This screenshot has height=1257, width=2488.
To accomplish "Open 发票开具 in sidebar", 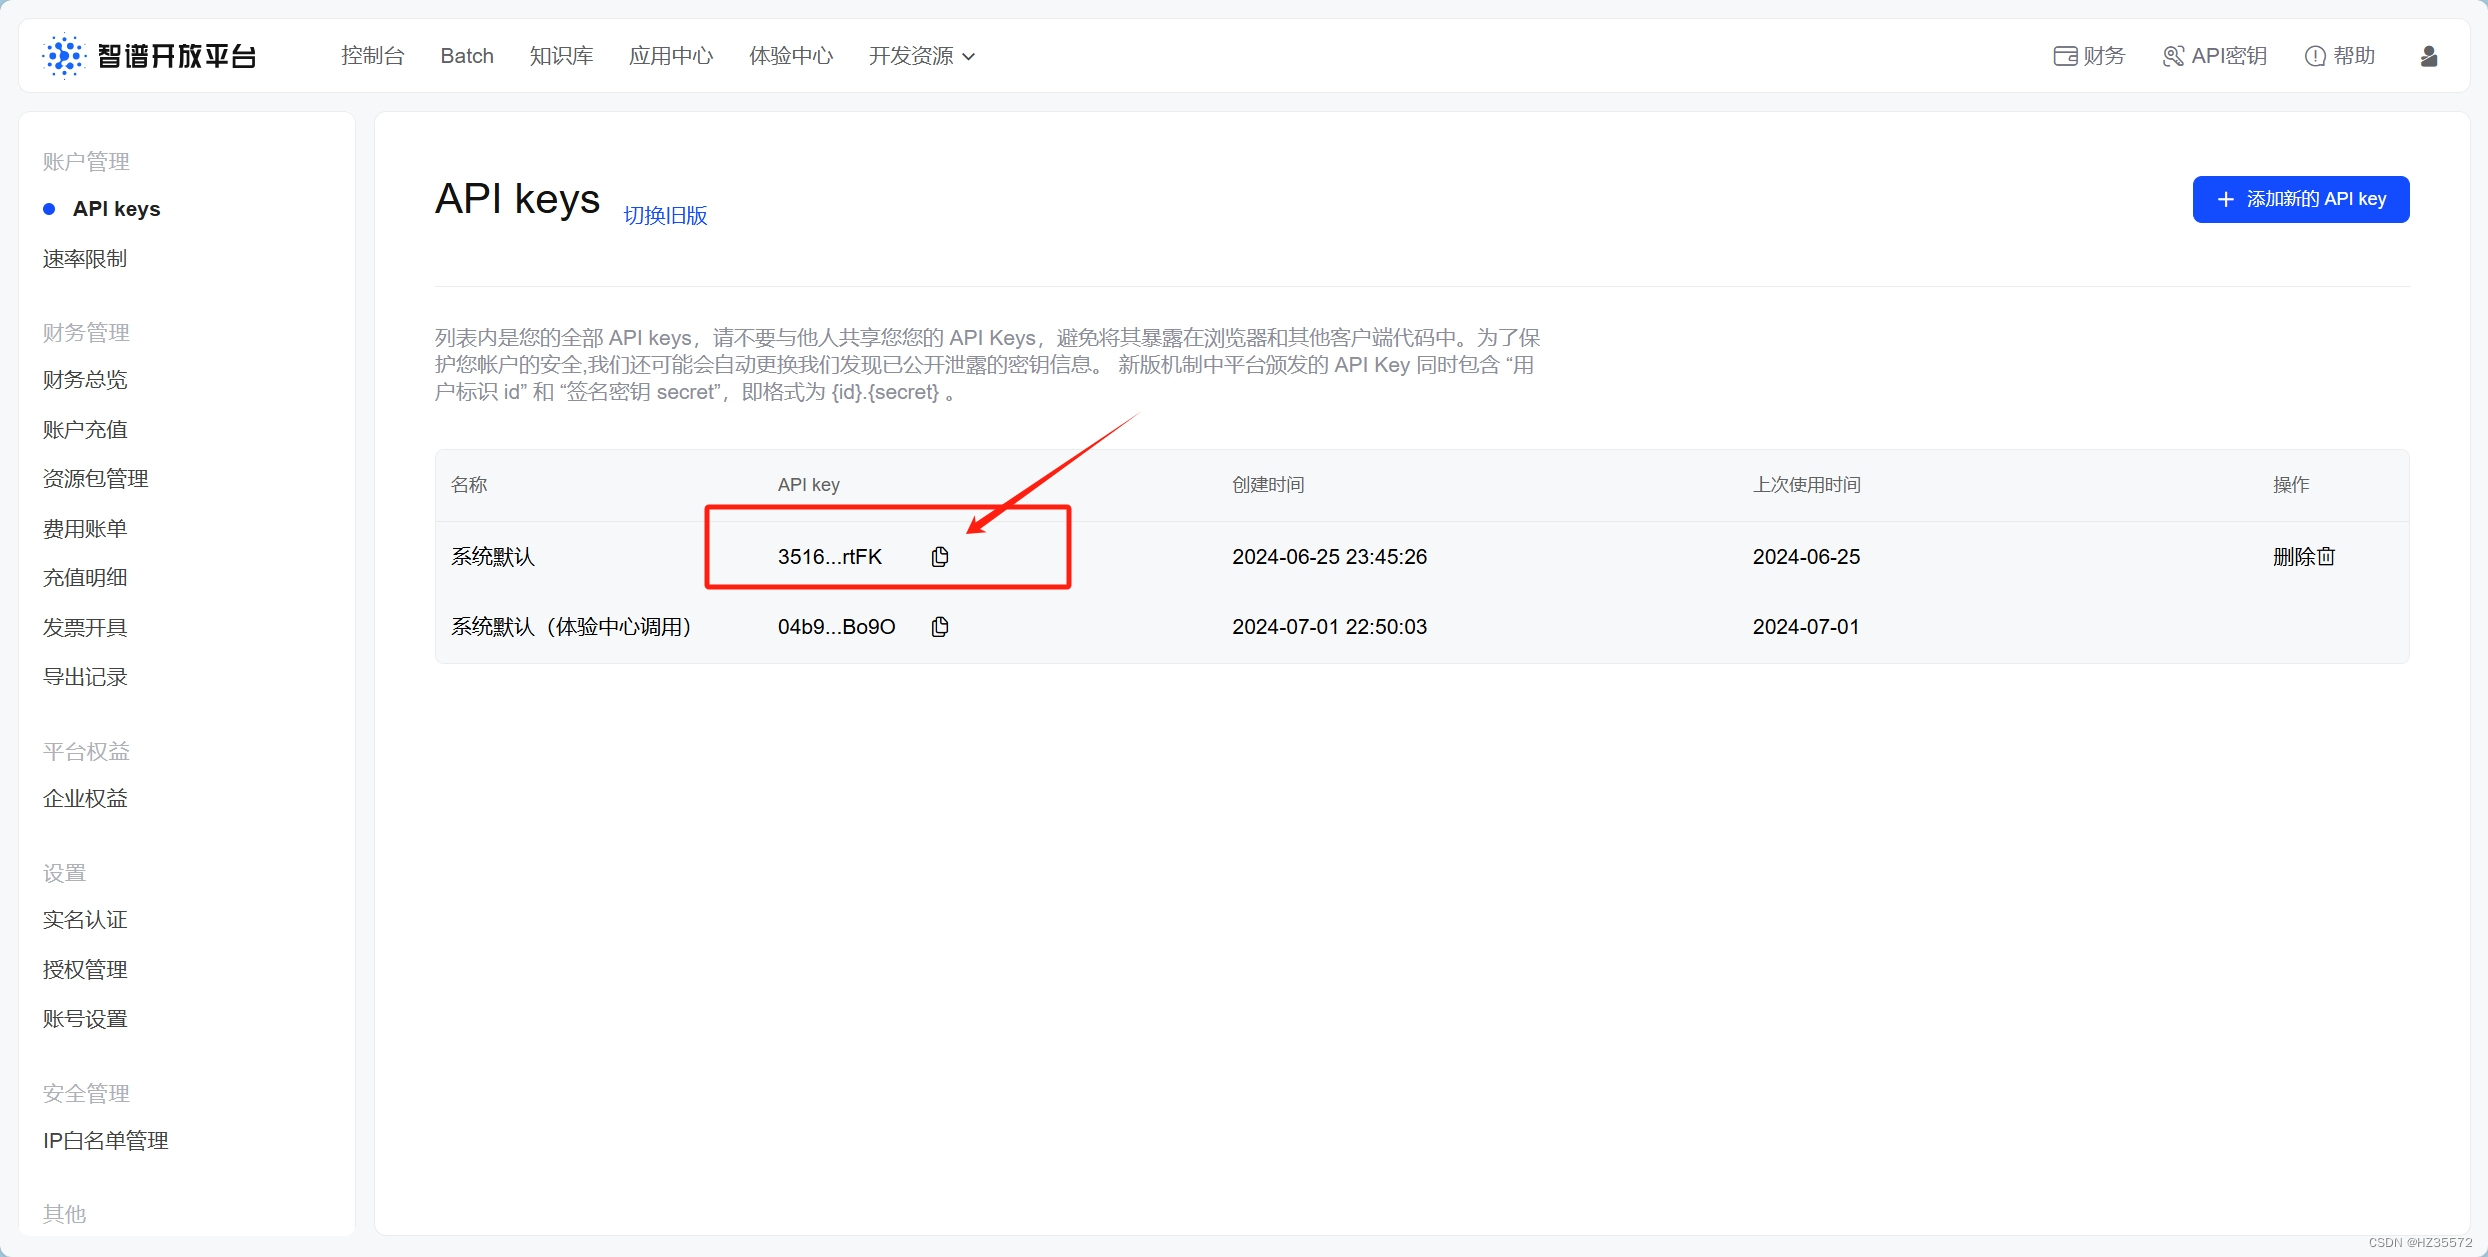I will (85, 628).
